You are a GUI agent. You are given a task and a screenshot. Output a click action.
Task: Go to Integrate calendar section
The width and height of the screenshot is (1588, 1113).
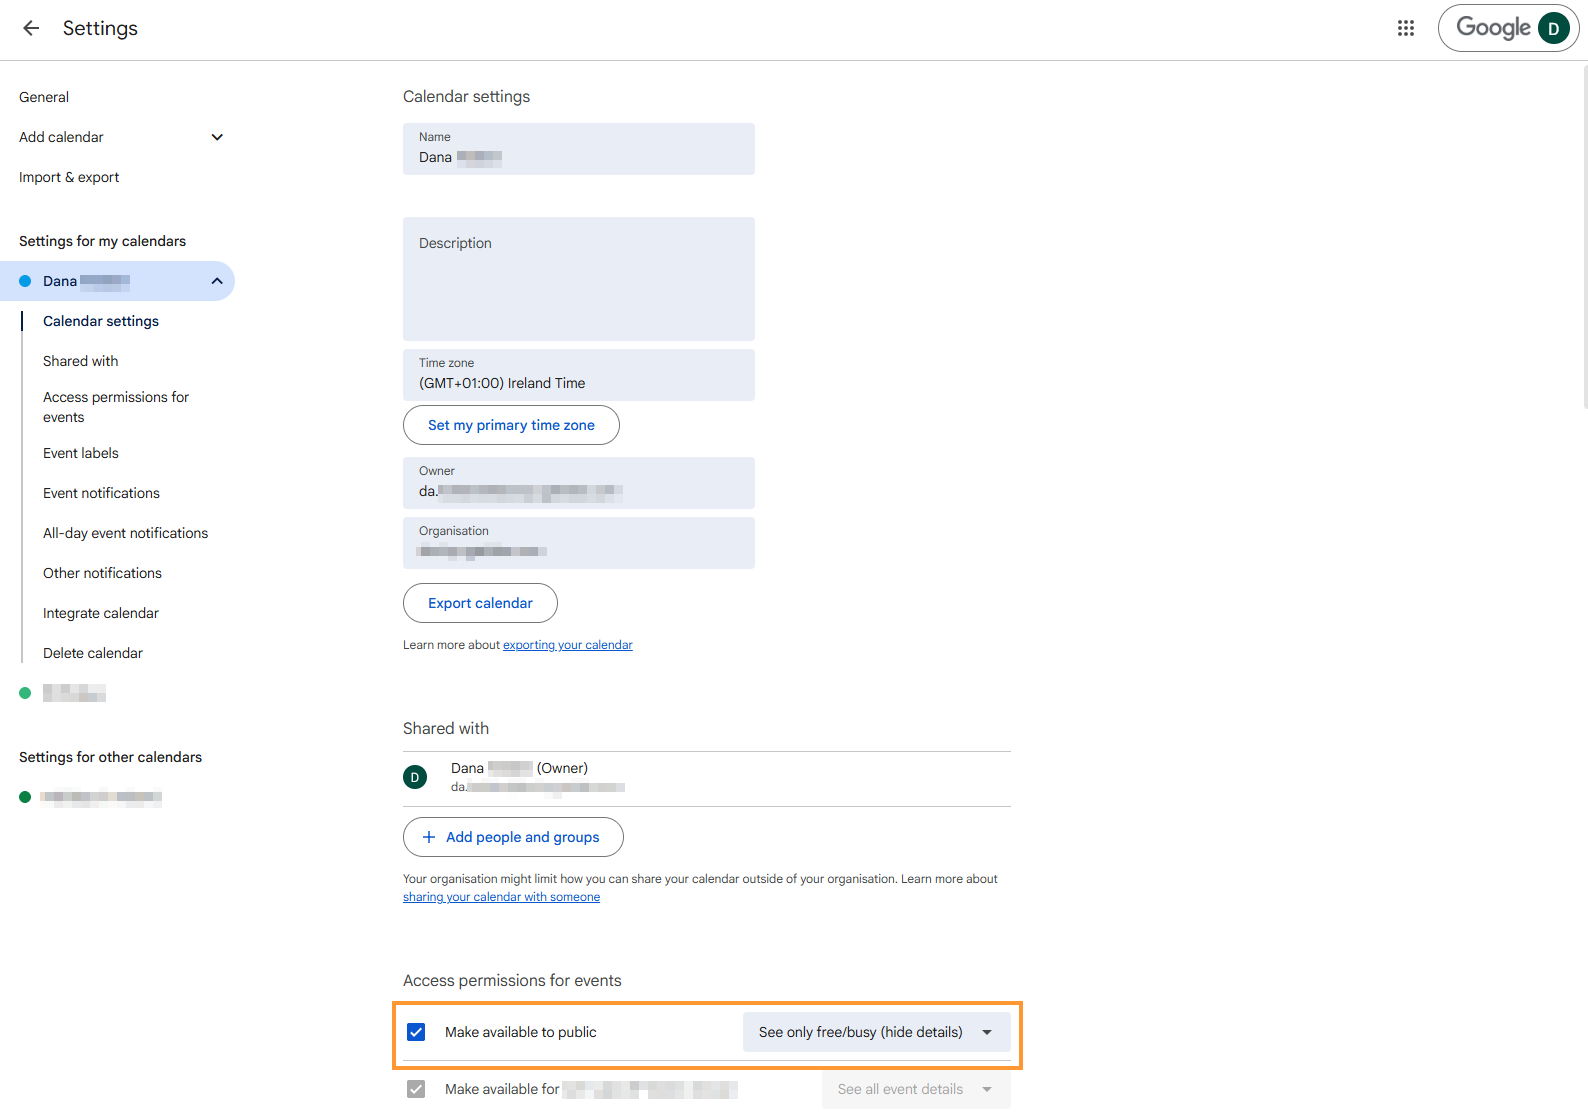tap(101, 613)
